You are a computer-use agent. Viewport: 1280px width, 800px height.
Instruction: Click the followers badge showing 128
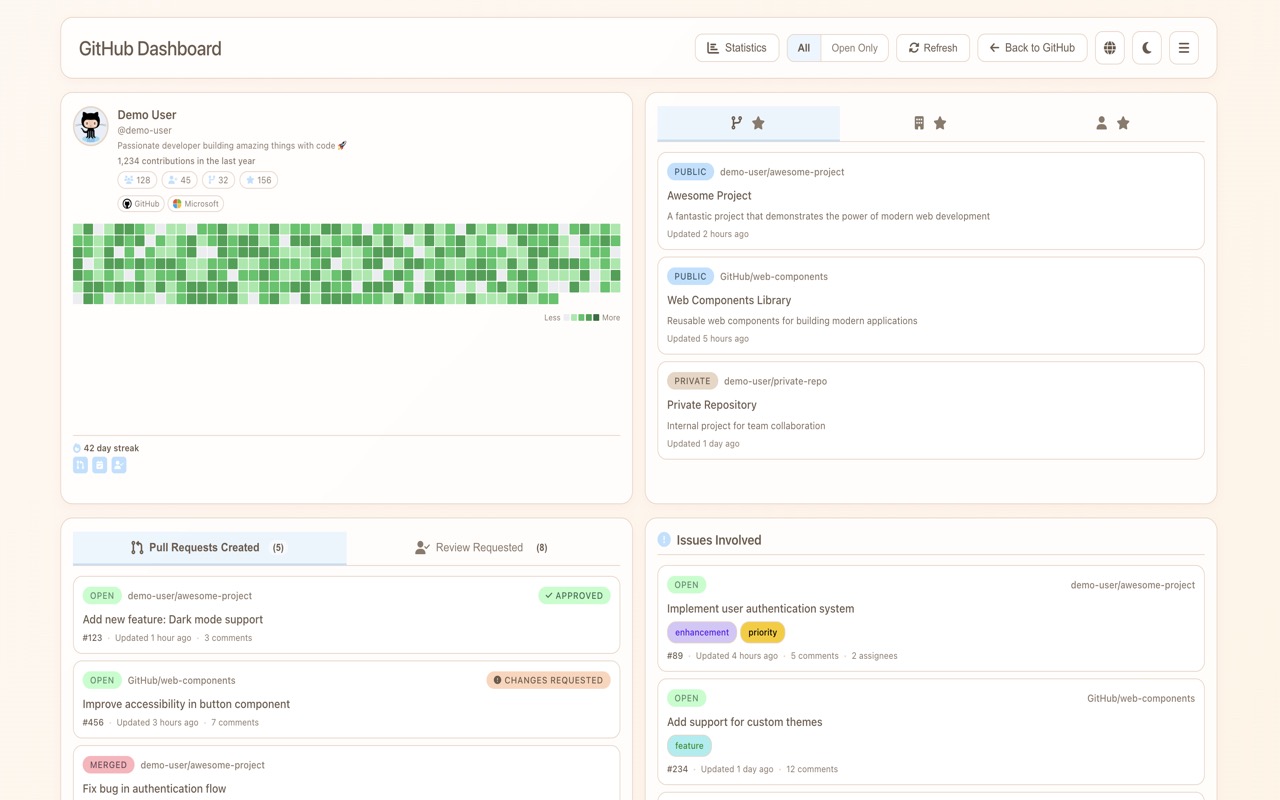coord(136,179)
